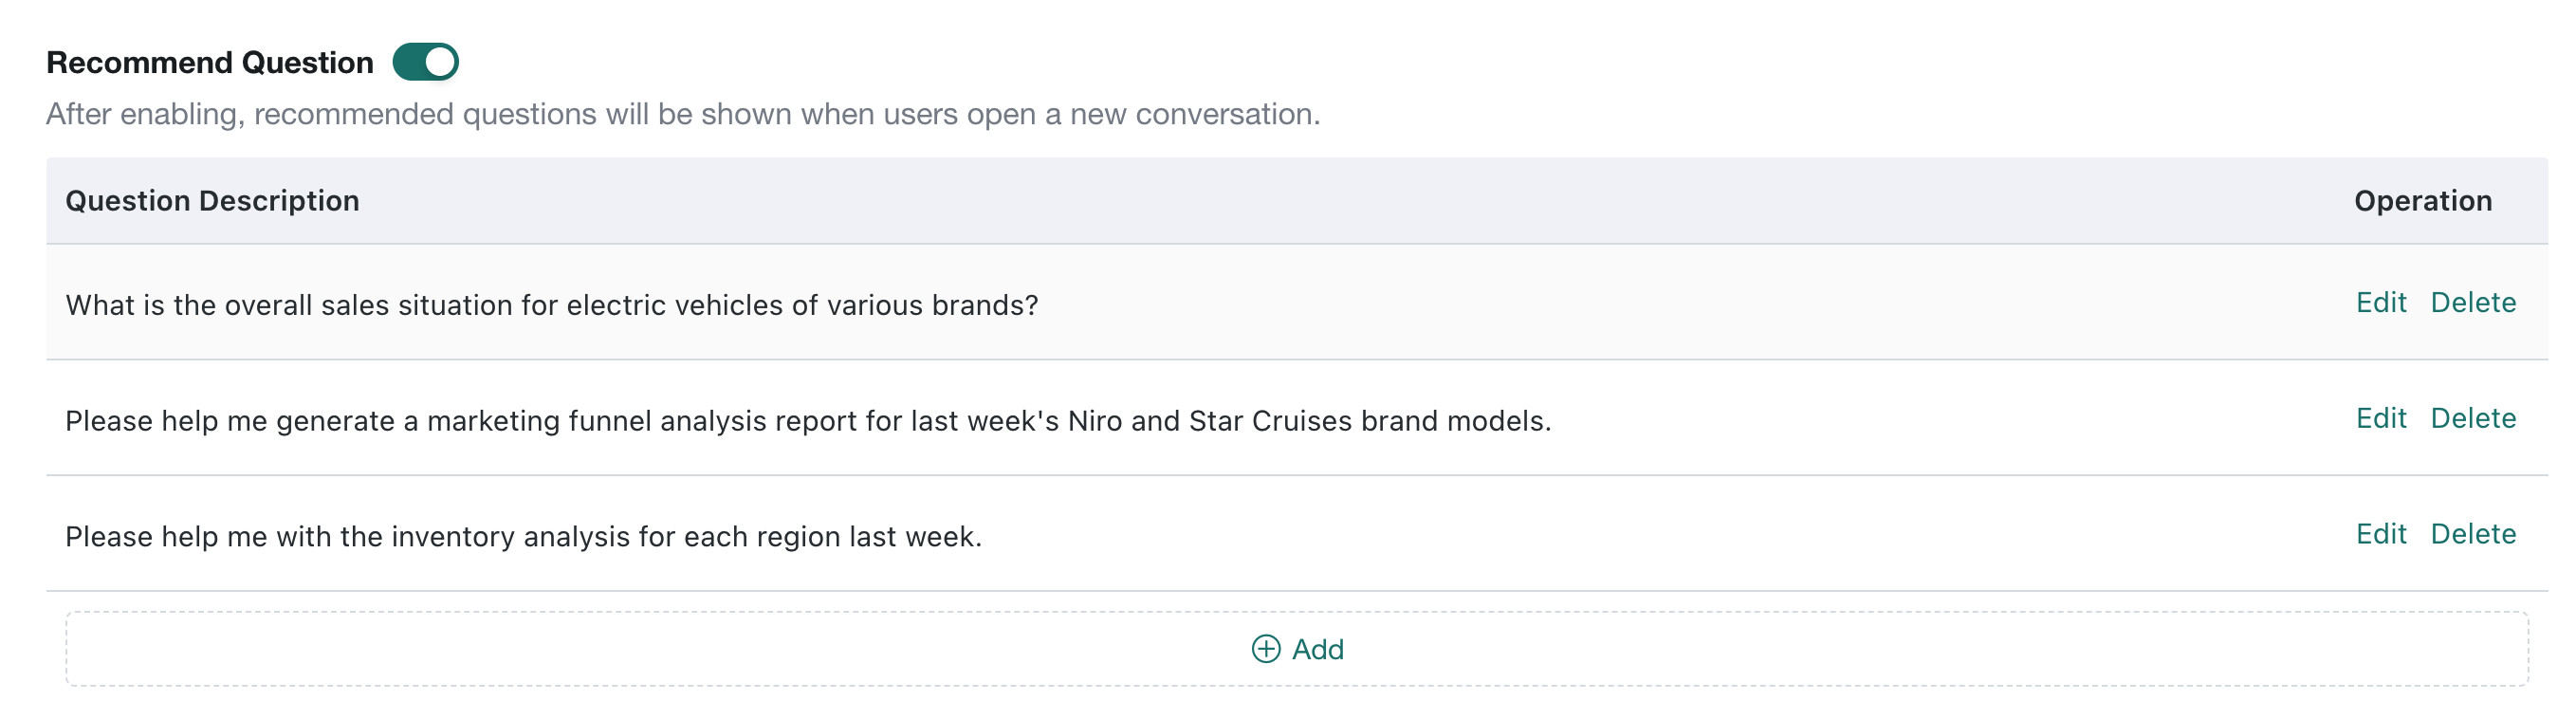The image size is (2576, 719).
Task: Edit the inventory analysis question
Action: (2380, 534)
